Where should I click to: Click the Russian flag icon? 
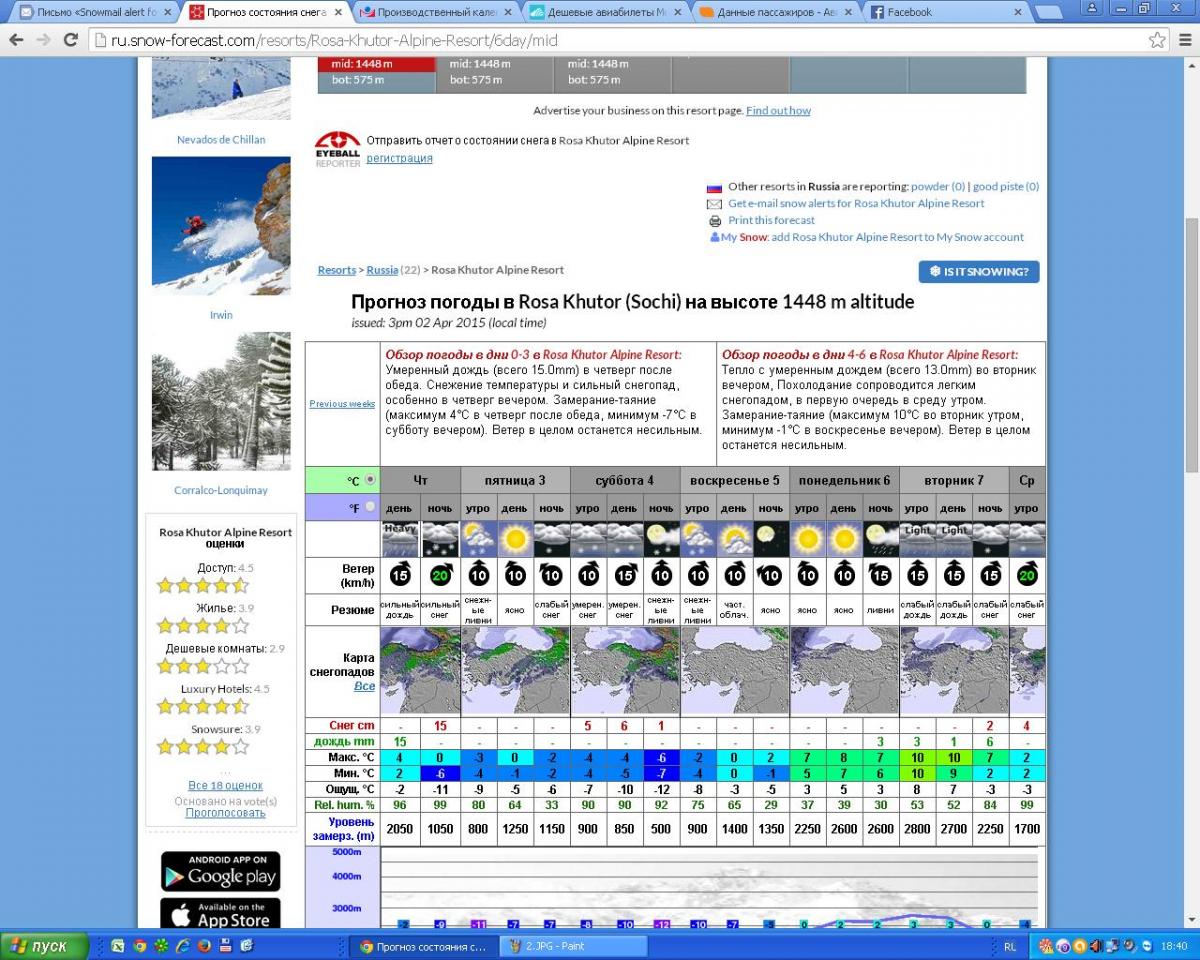[x=715, y=186]
